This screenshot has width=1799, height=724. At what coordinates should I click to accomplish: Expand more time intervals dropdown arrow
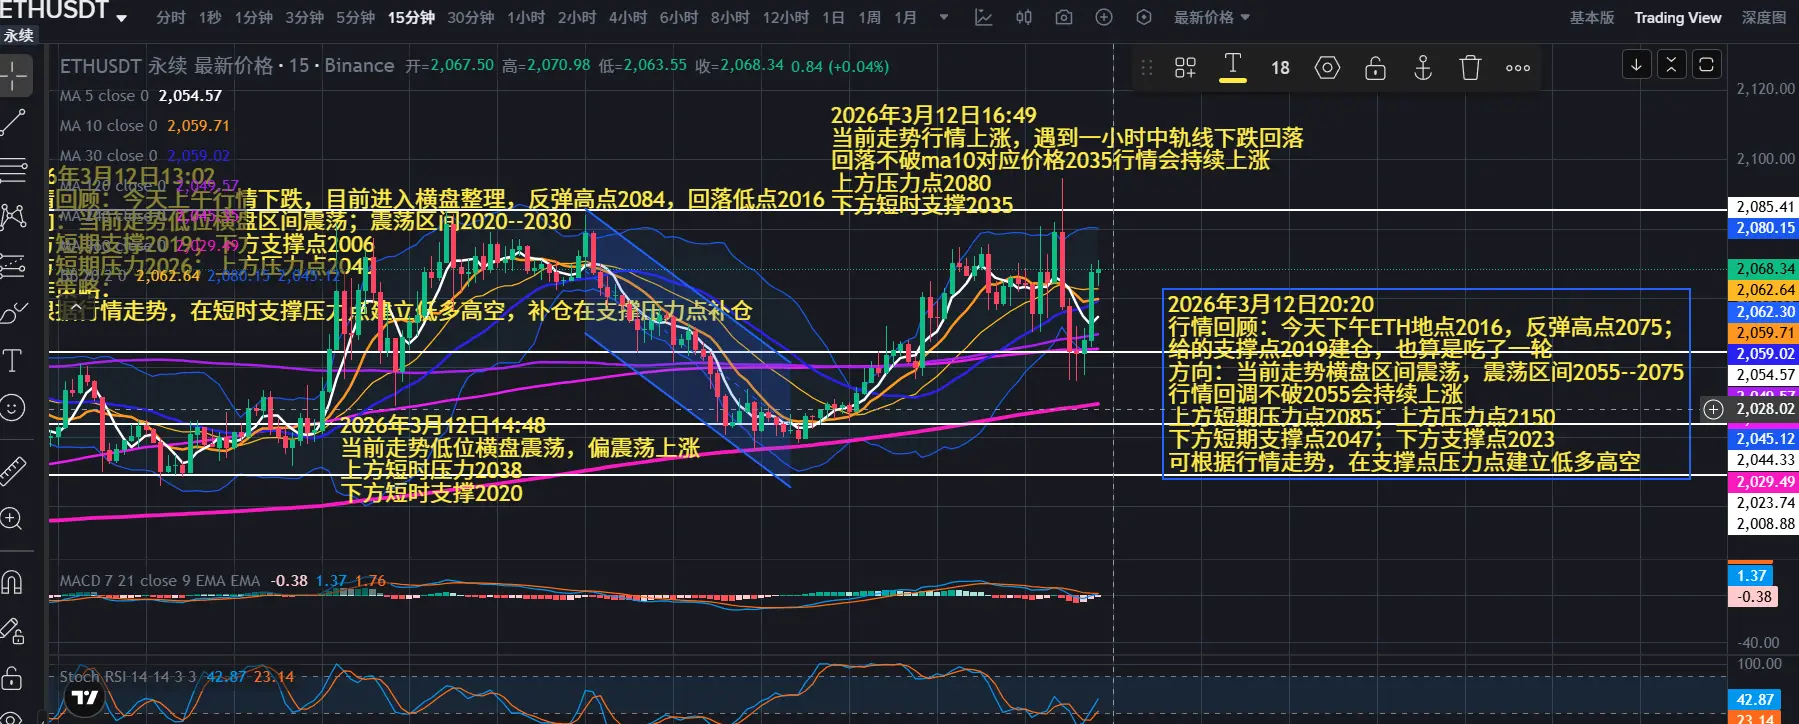pos(943,17)
